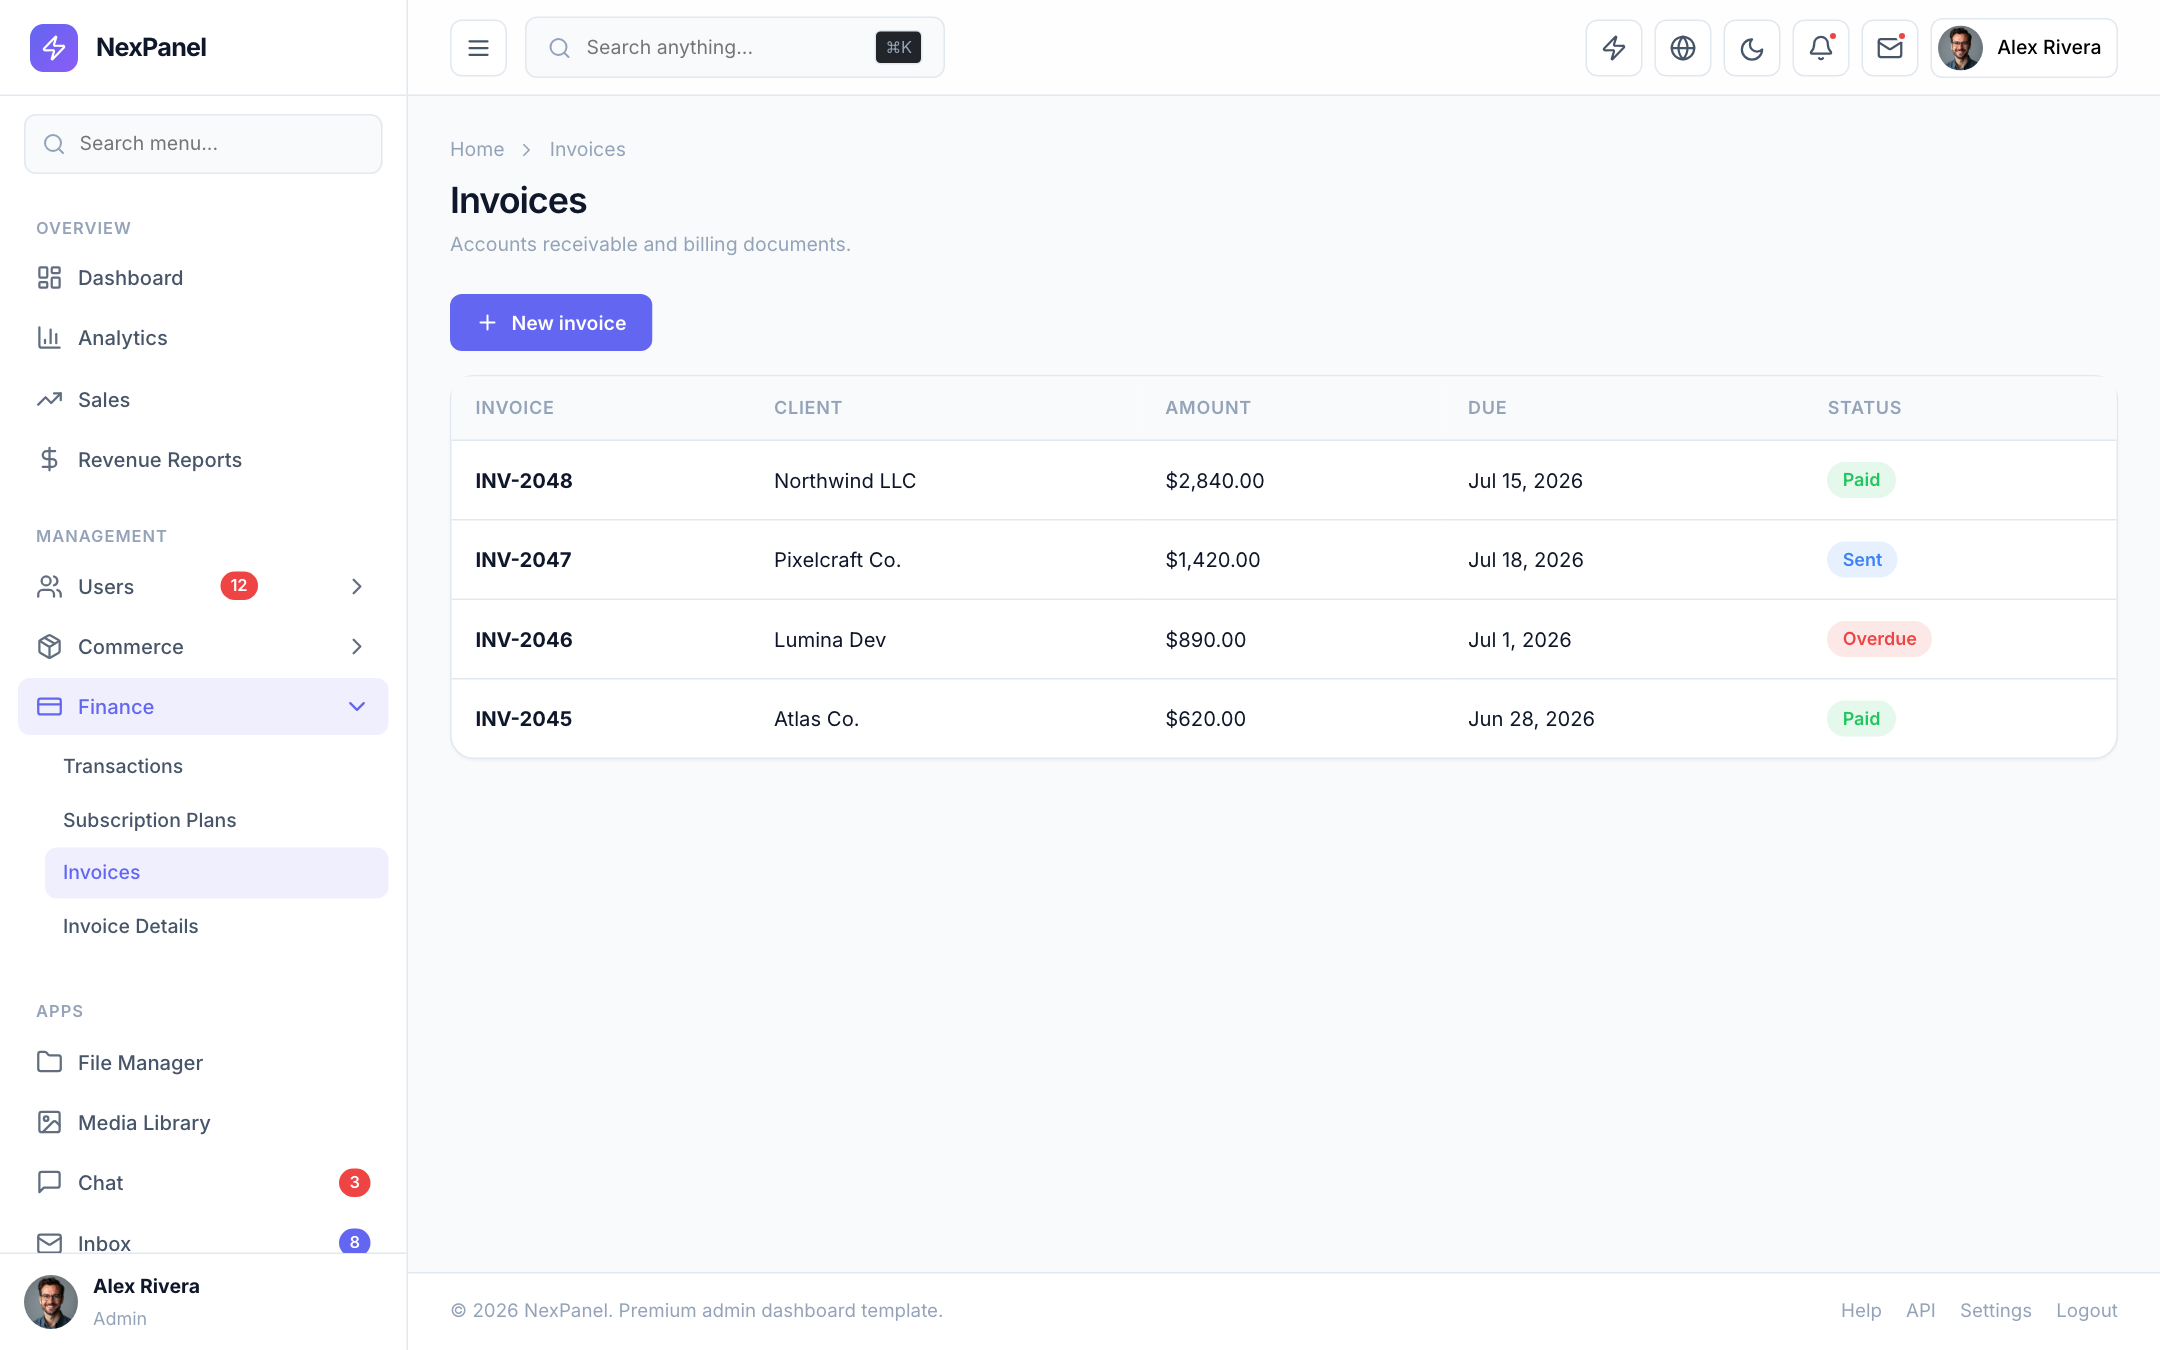Click the Inbox envelope icon in sidebar
Image resolution: width=2160 pixels, height=1350 pixels.
[49, 1243]
